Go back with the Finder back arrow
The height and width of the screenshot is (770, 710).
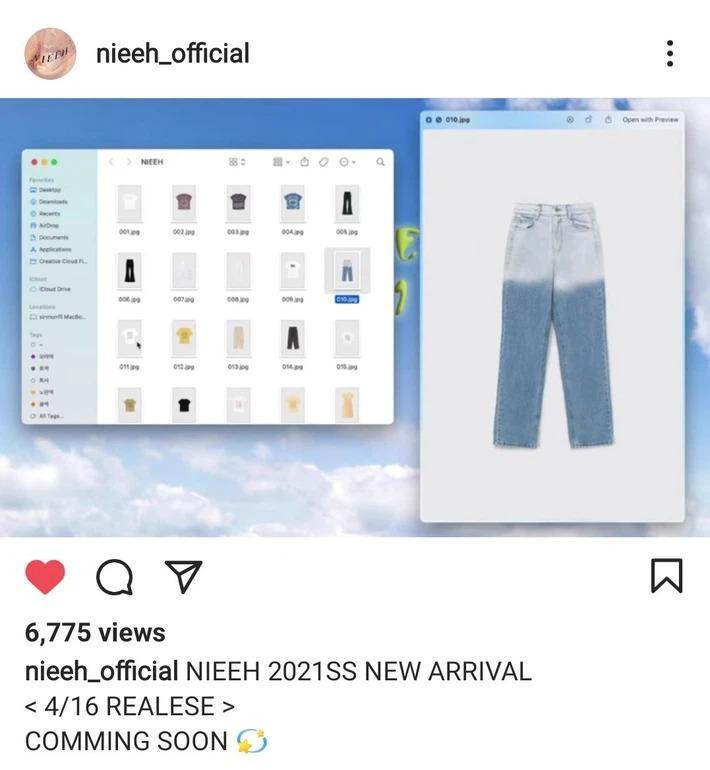[x=111, y=162]
